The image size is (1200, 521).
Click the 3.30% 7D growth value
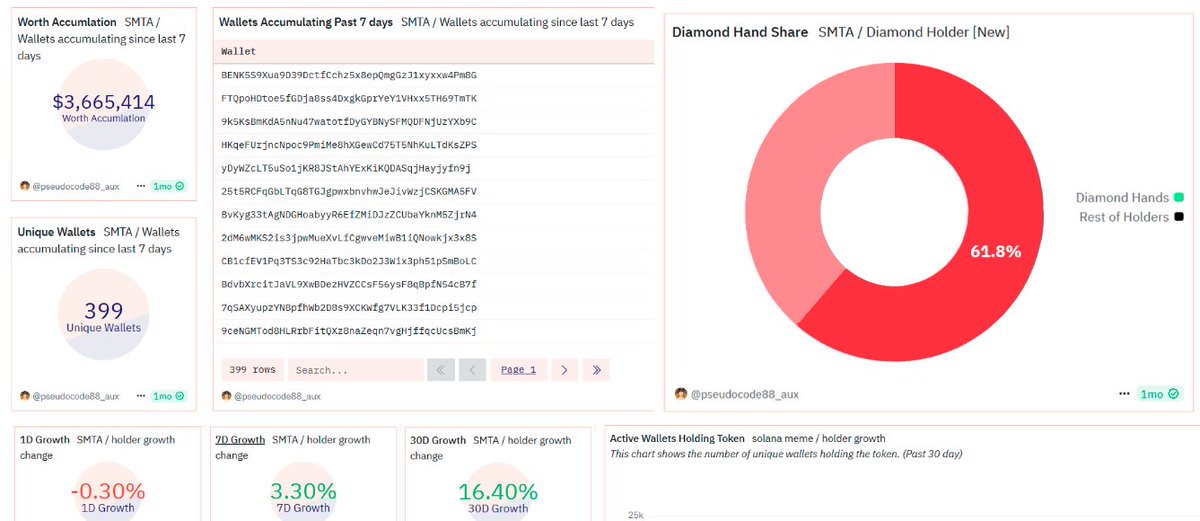(304, 492)
